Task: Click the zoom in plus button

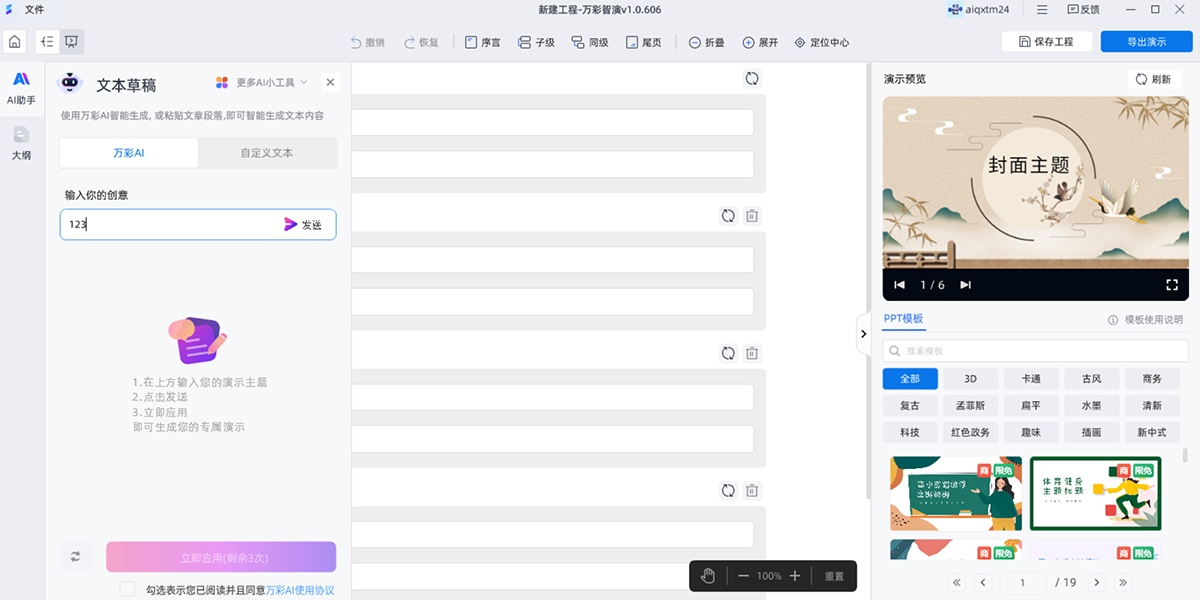Action: [795, 576]
